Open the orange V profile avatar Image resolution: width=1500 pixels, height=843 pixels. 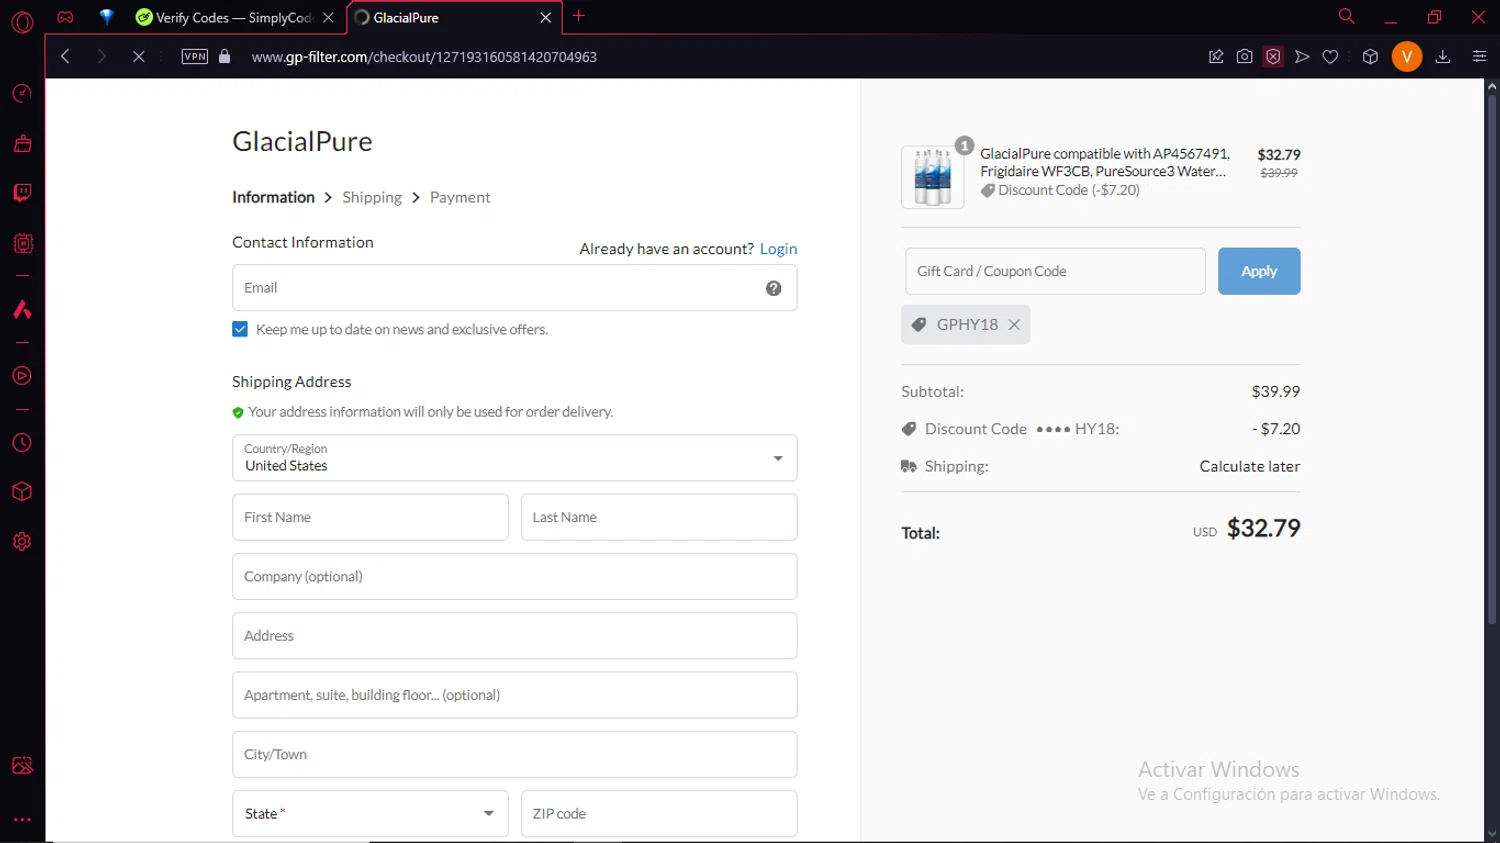1406,56
